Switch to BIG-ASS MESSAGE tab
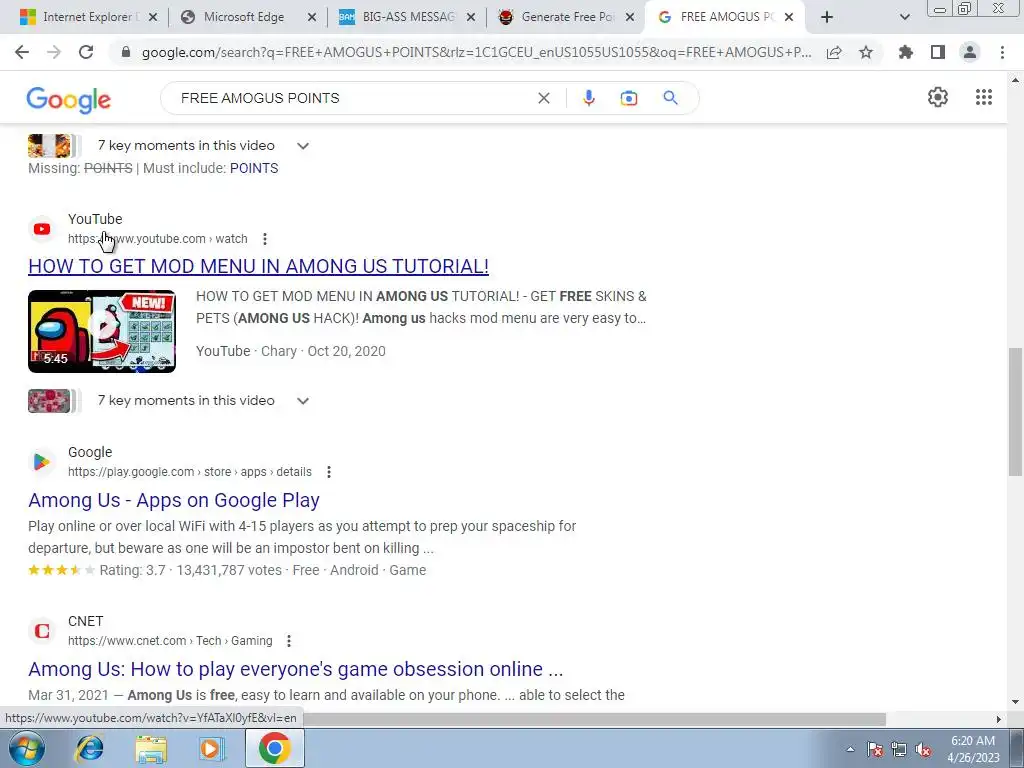 407,17
